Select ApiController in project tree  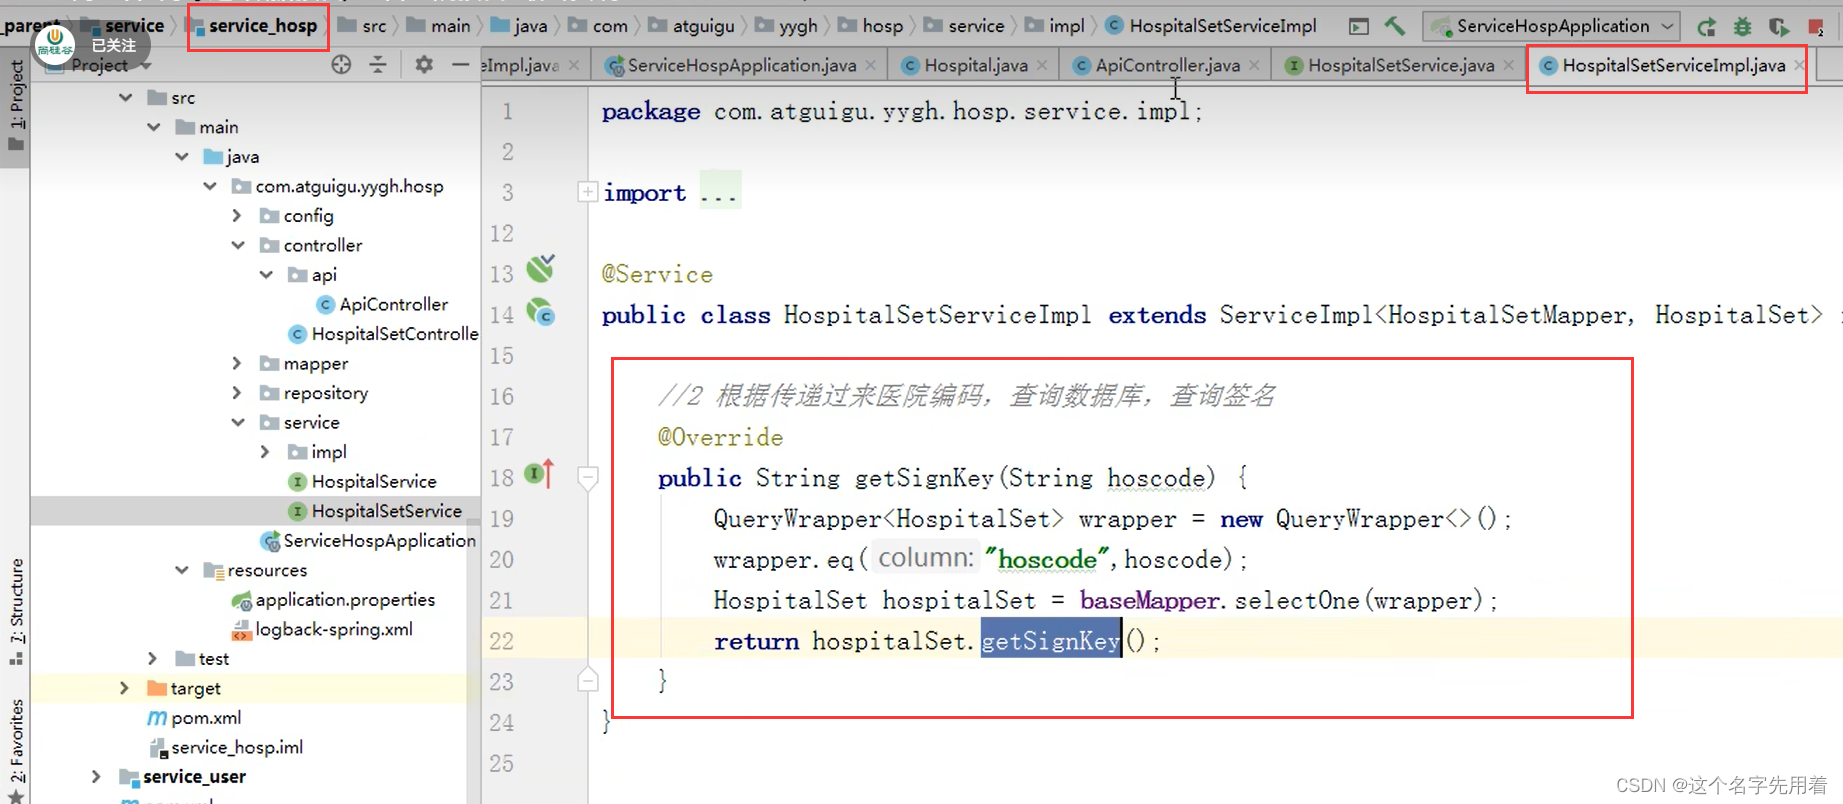[x=393, y=304]
